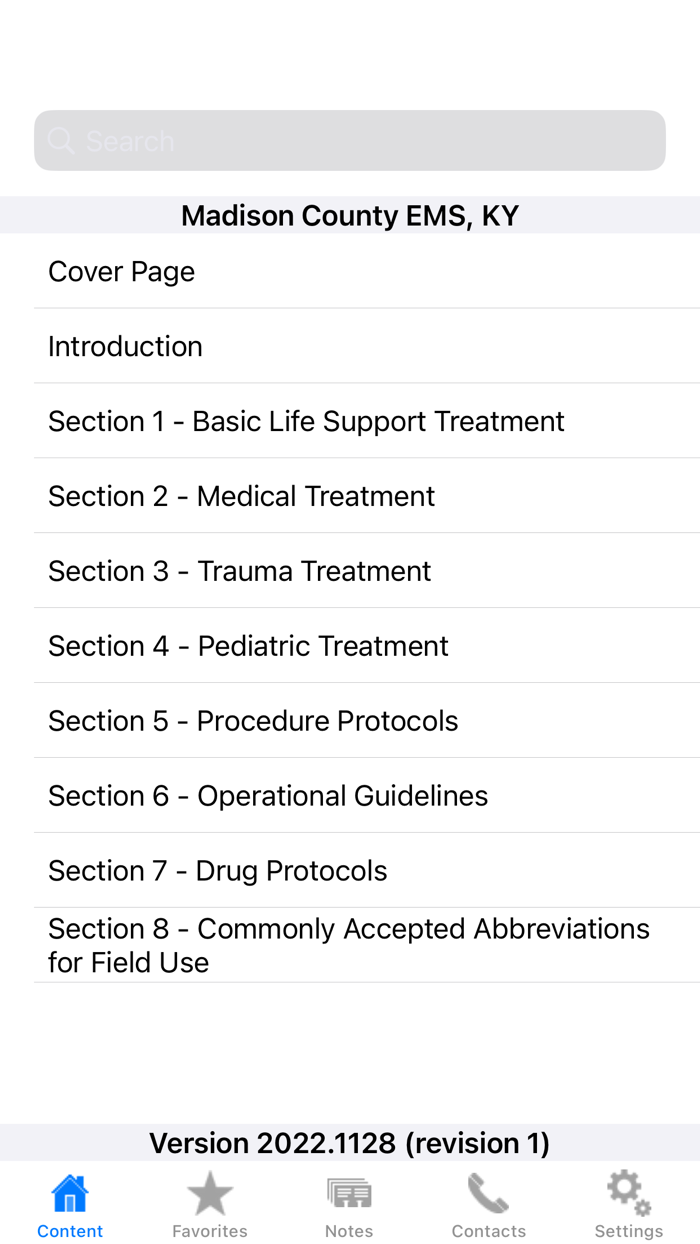Open Settings via the gear icon
Image resolution: width=700 pixels, height=1244 pixels.
pyautogui.click(x=628, y=1189)
